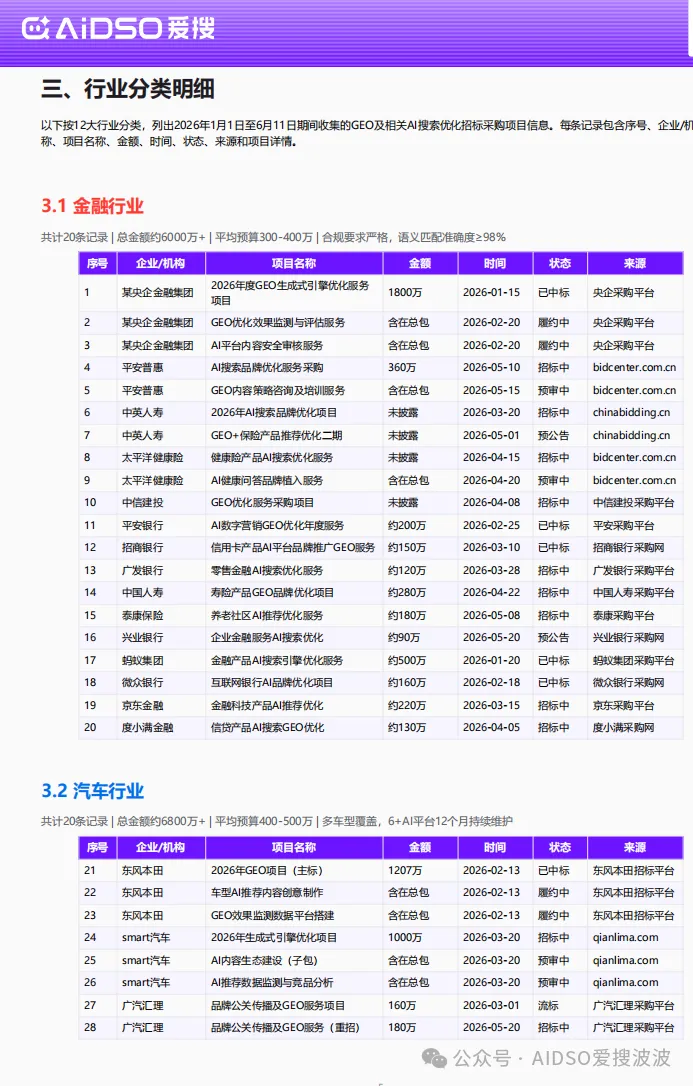Click project 车型AI推荐内容创意制作

pyautogui.click(x=267, y=892)
